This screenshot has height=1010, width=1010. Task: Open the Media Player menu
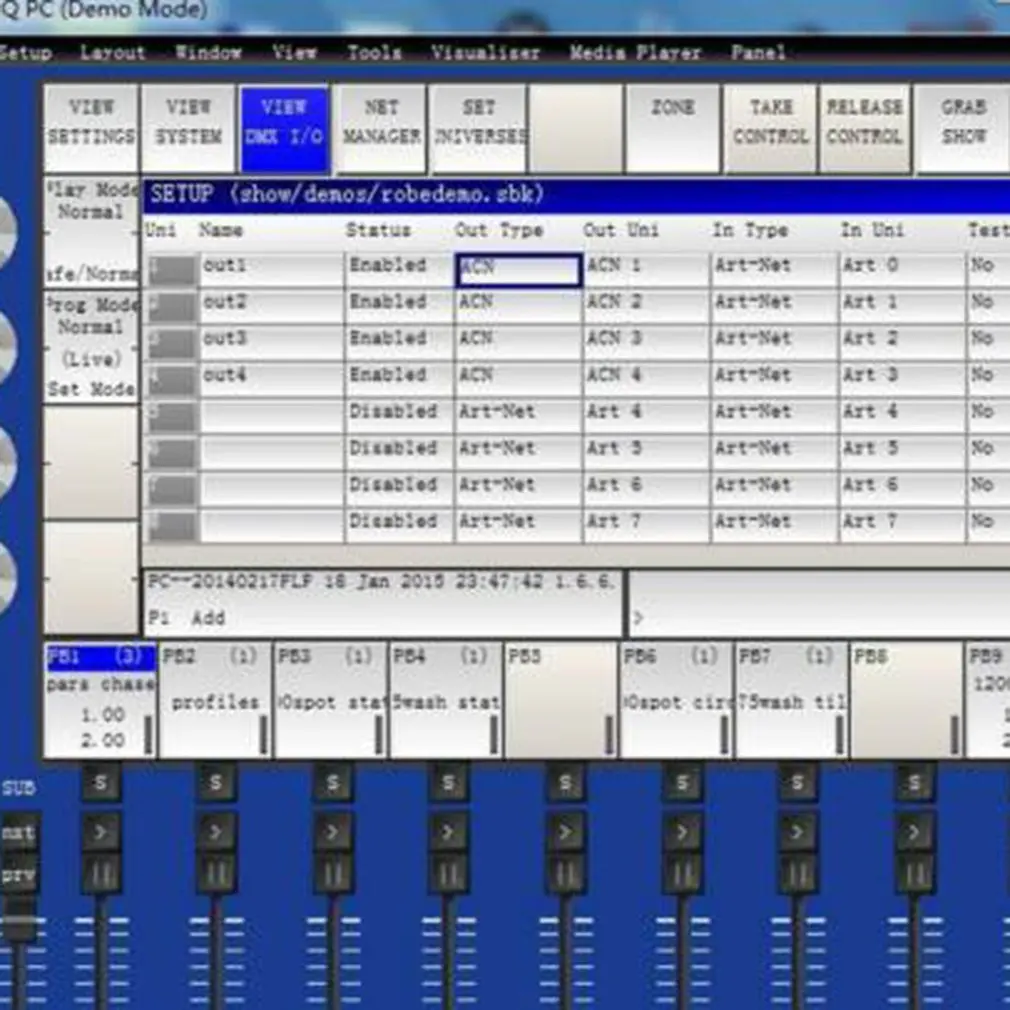634,52
